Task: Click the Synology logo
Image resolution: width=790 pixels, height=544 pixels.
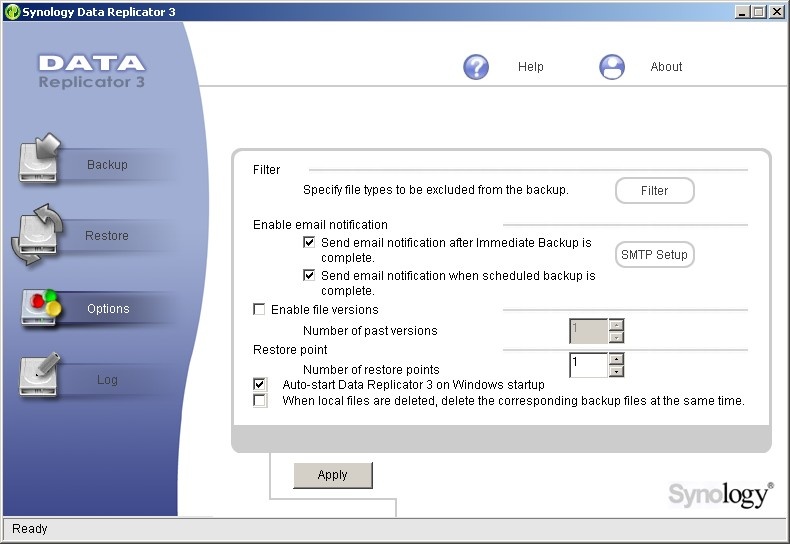Action: pyautogui.click(x=720, y=494)
